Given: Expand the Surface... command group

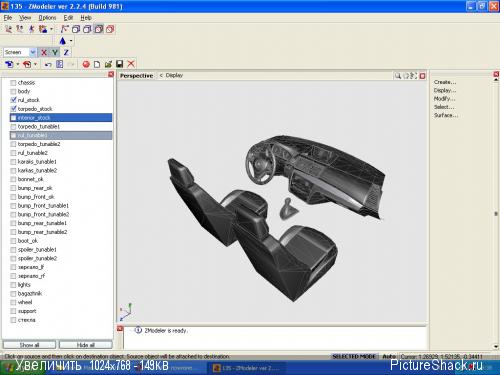Looking at the screenshot, I should (446, 115).
